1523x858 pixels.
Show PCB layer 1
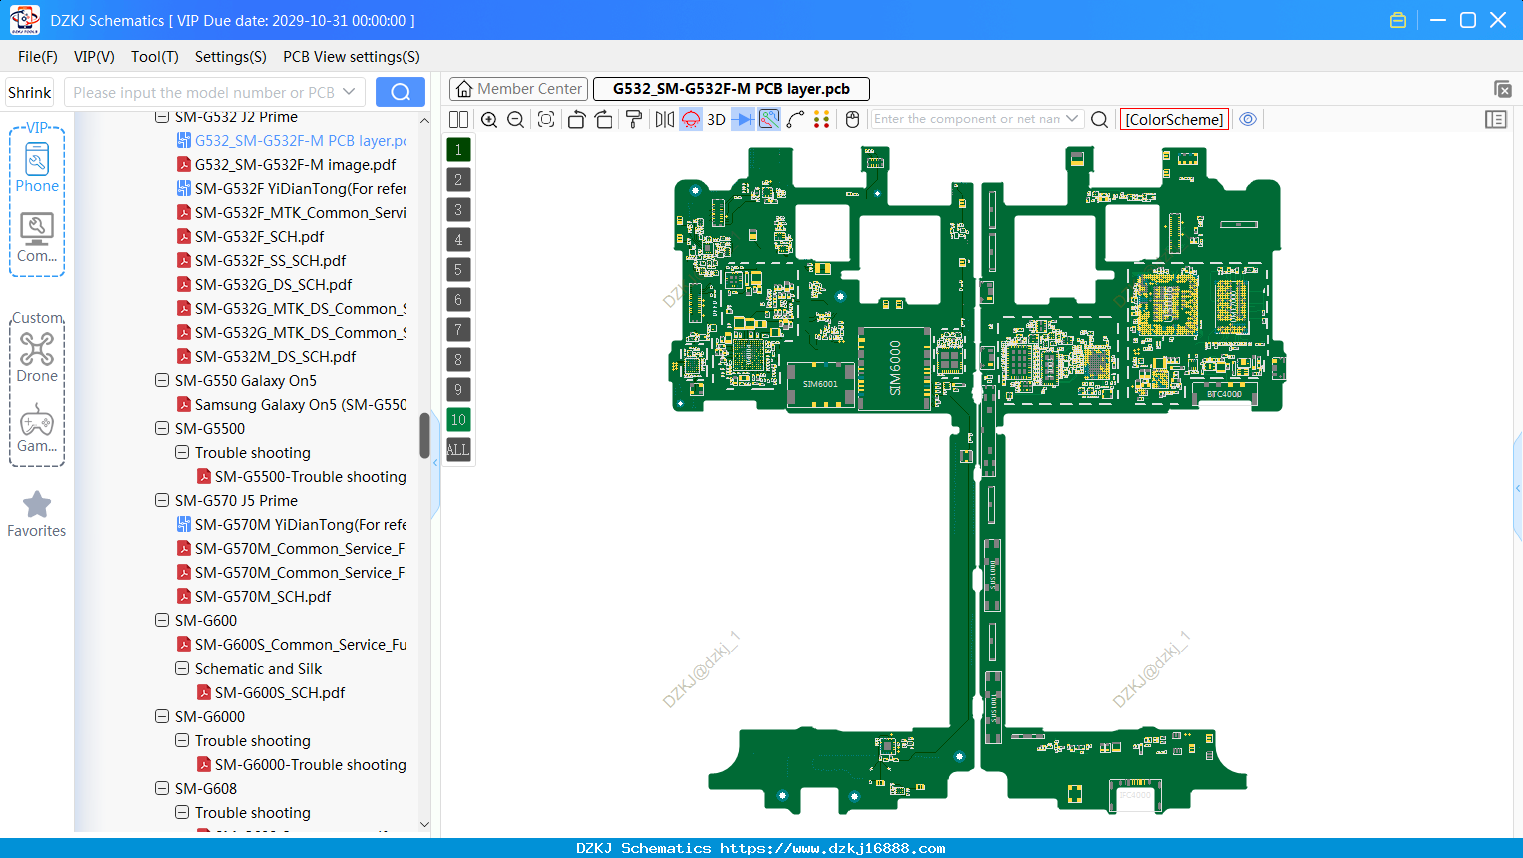coord(458,150)
